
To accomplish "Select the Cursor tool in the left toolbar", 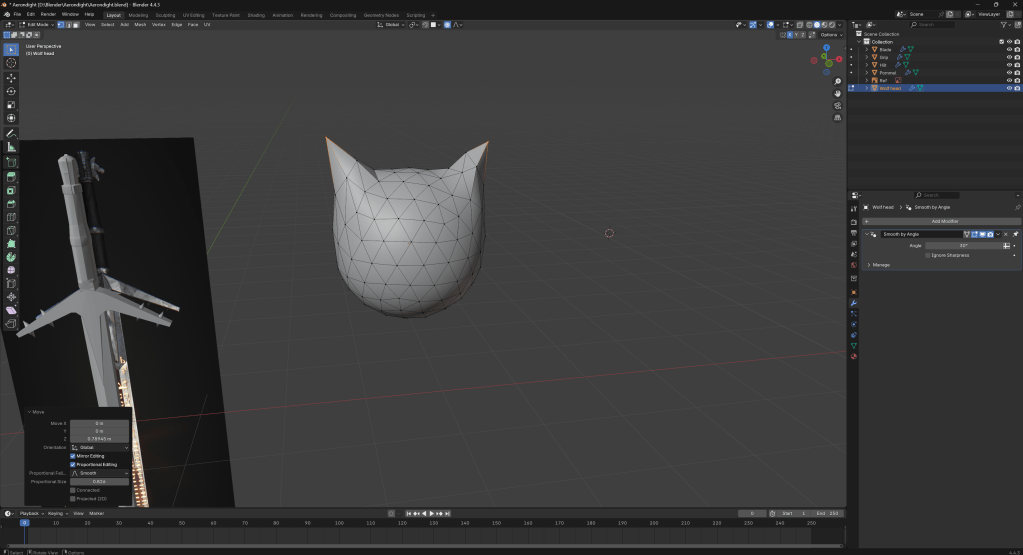I will pyautogui.click(x=11, y=63).
